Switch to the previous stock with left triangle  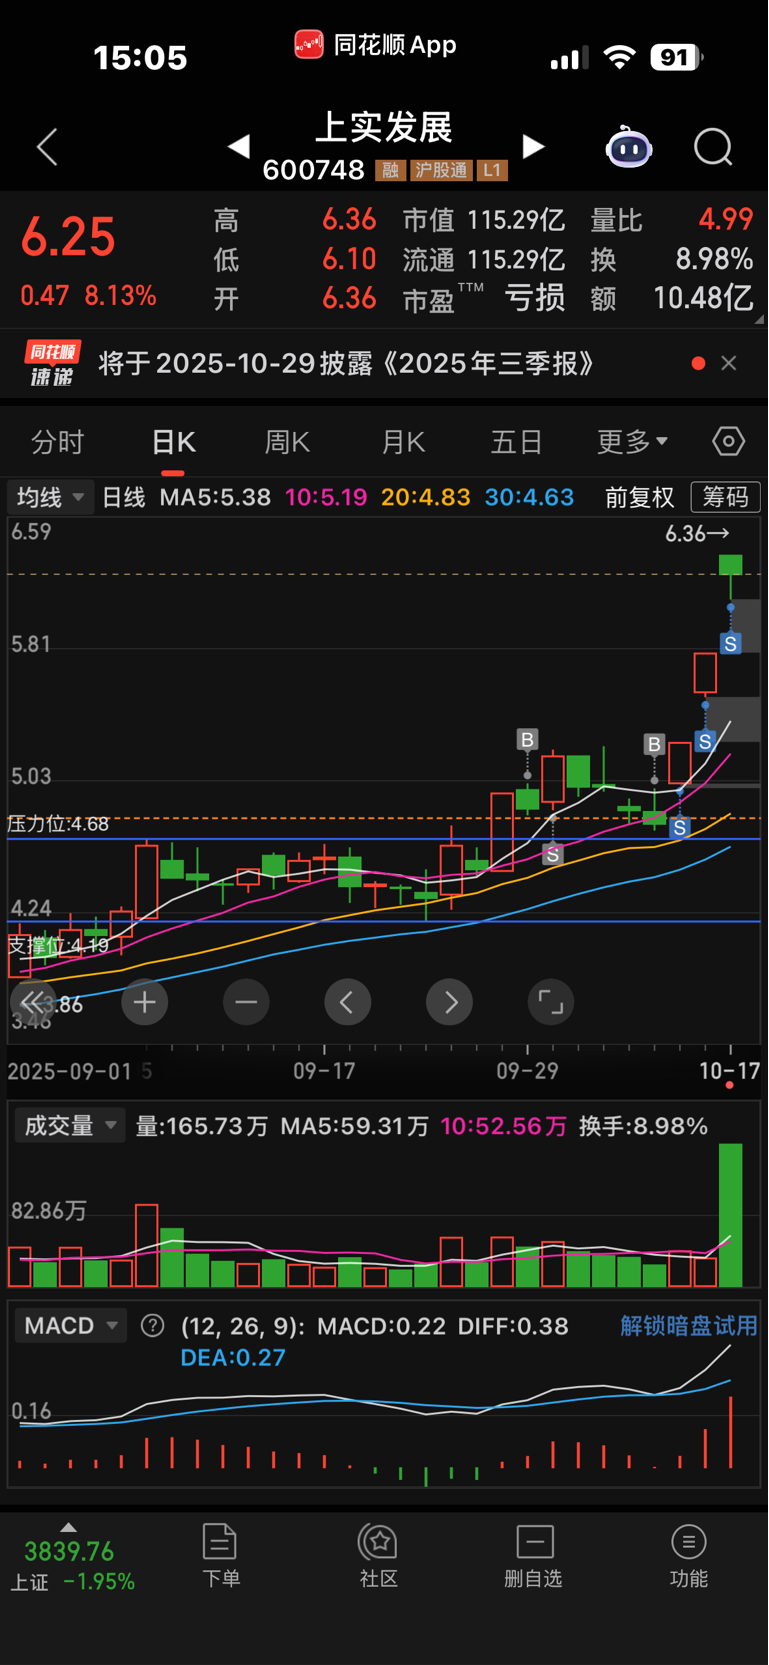point(238,147)
